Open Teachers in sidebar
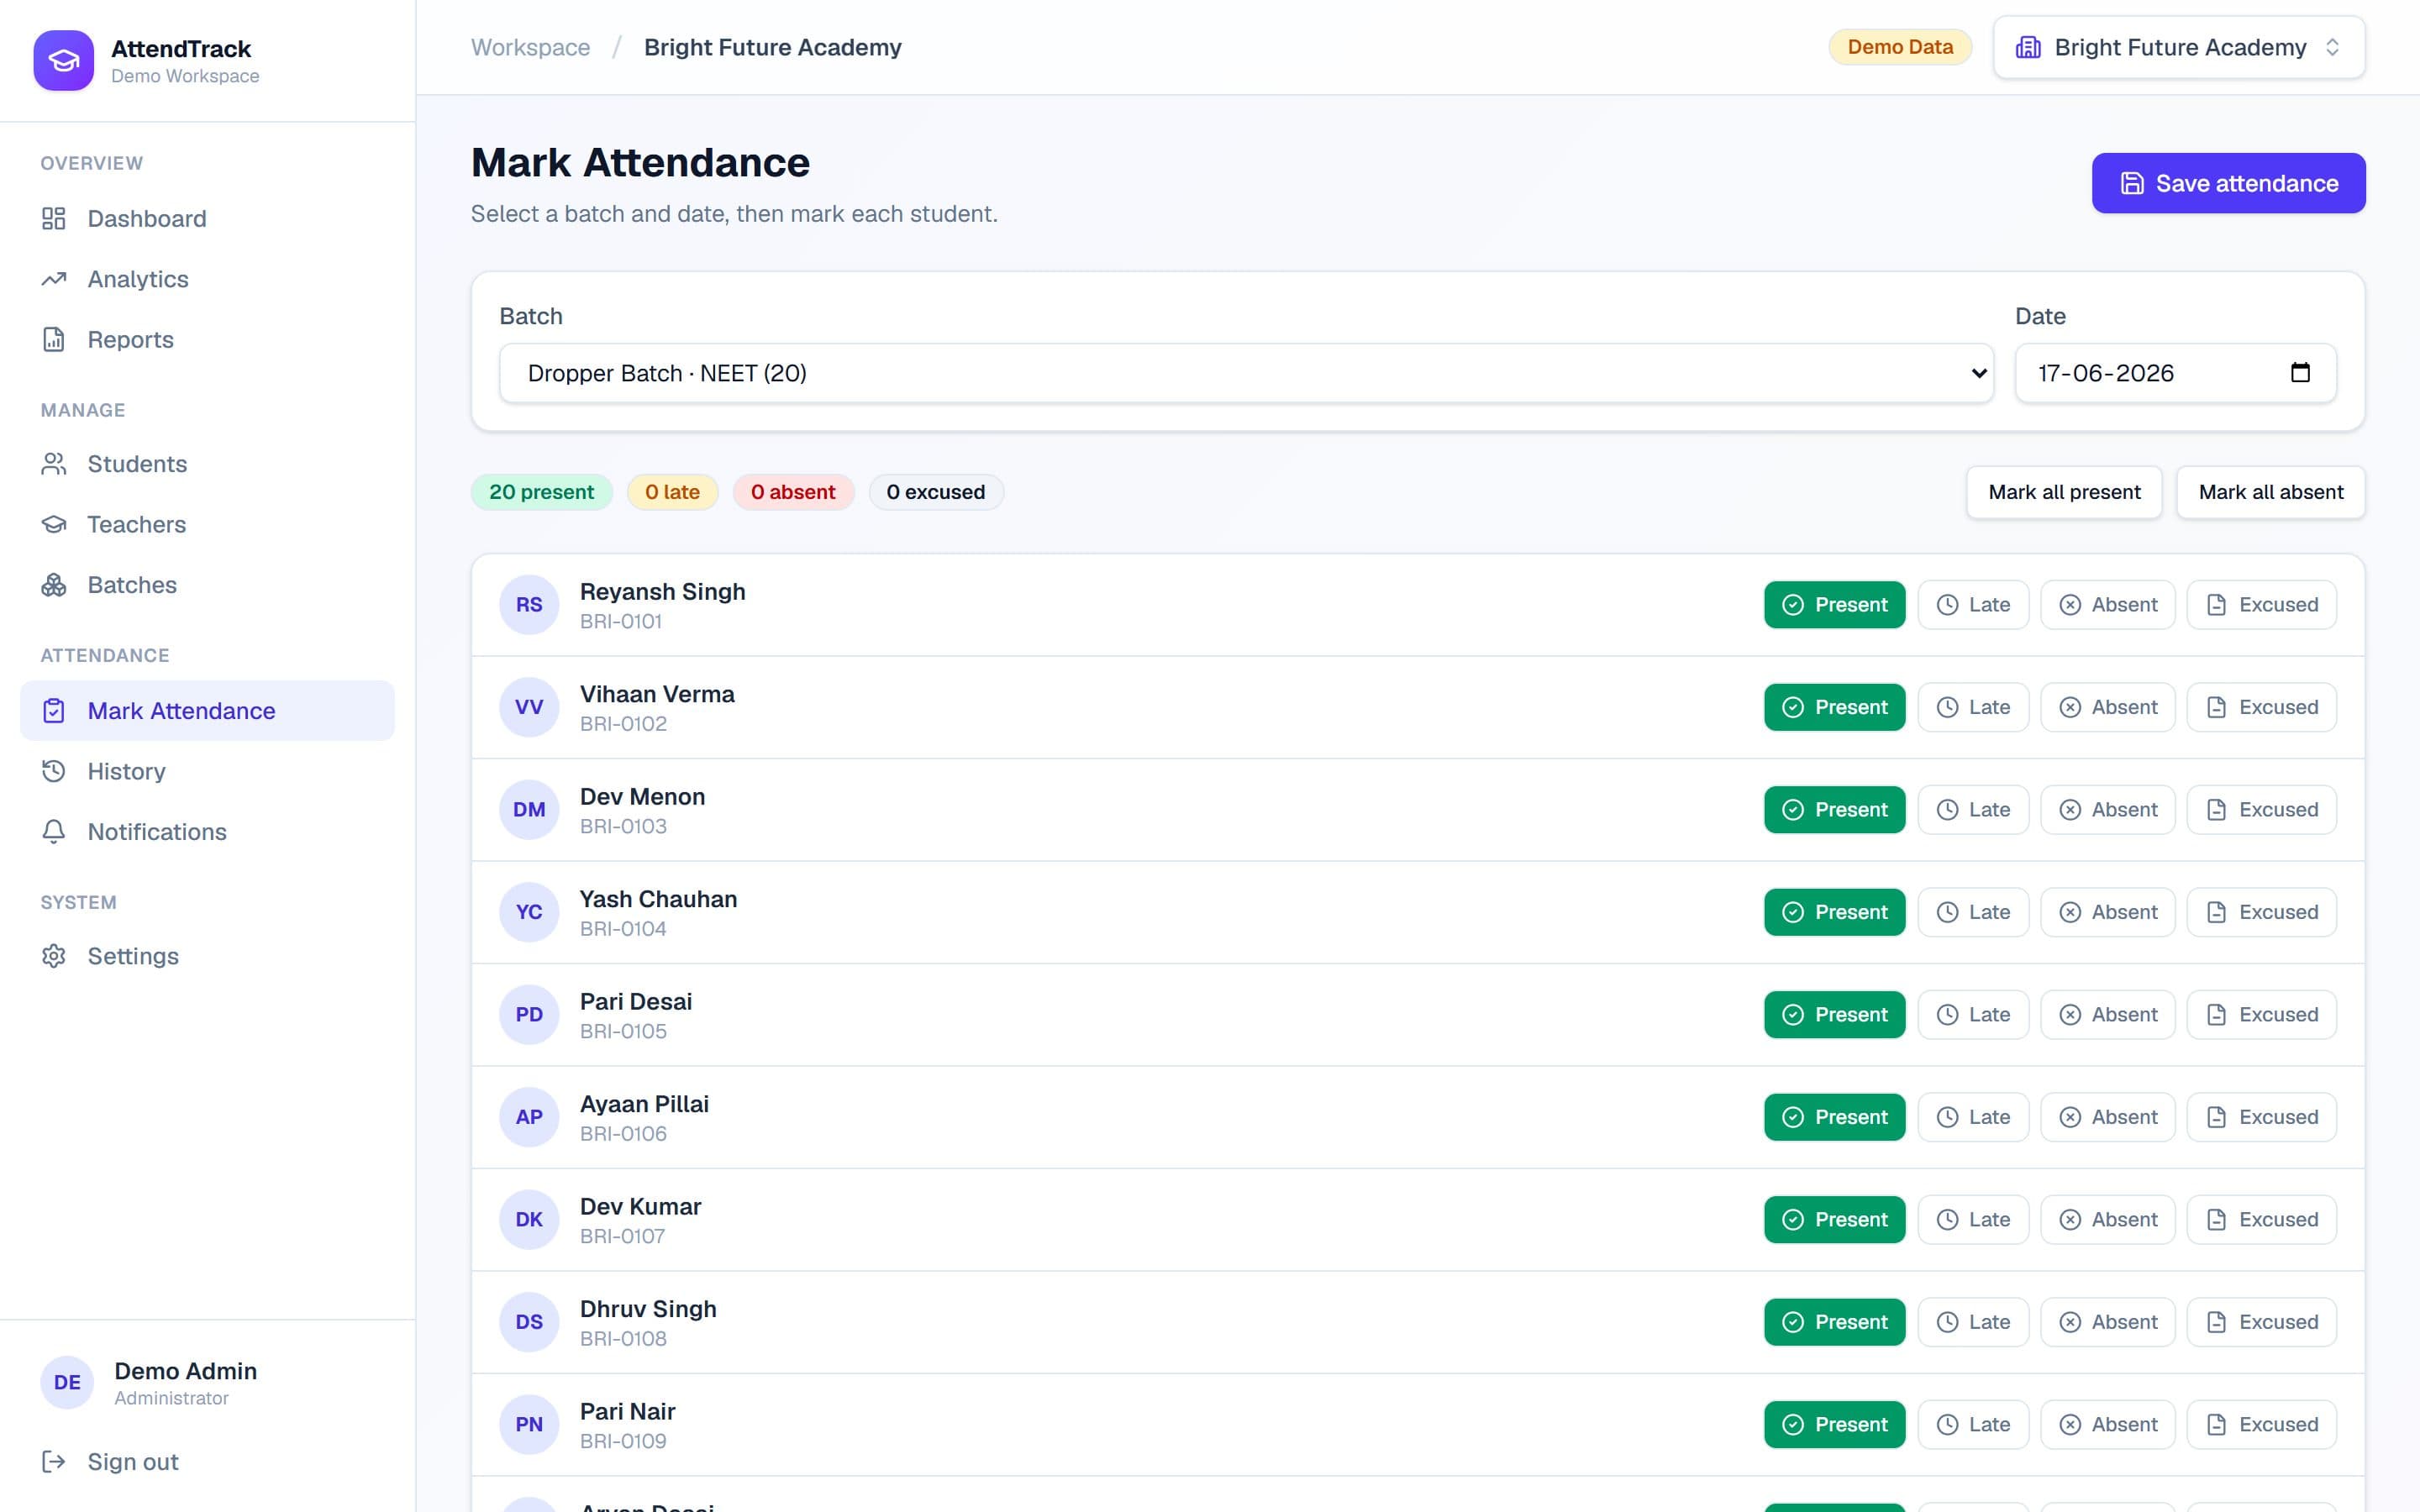Image resolution: width=2420 pixels, height=1512 pixels. (x=207, y=524)
